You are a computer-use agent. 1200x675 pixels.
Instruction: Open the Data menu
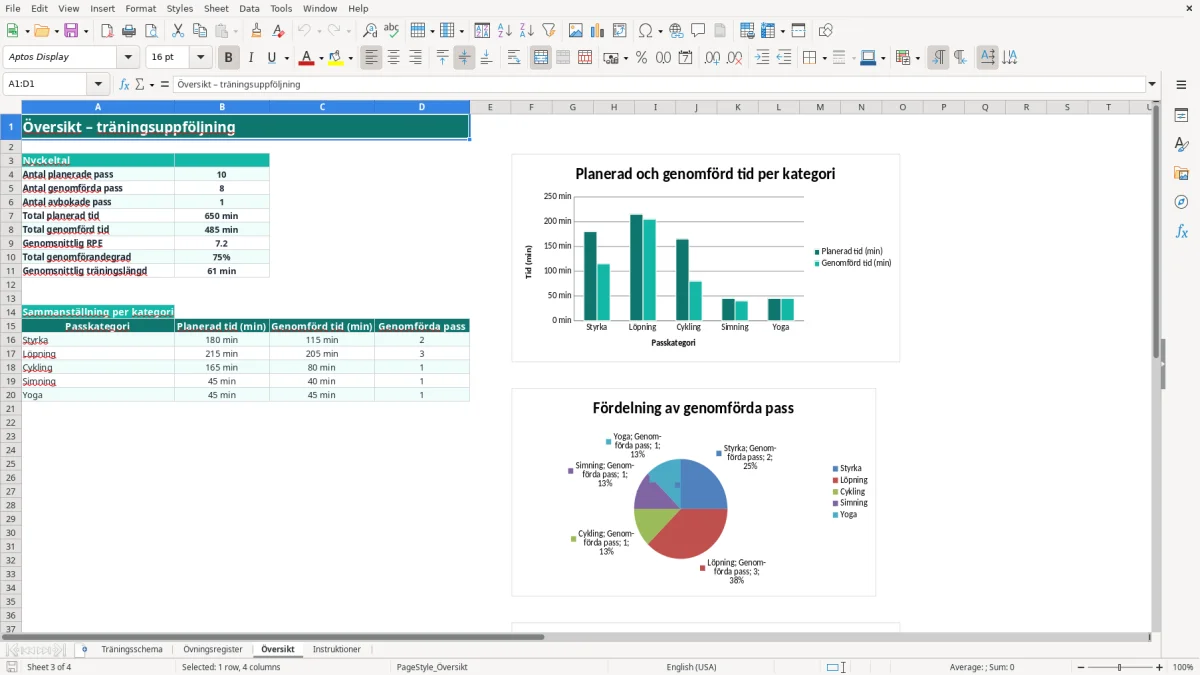(249, 8)
